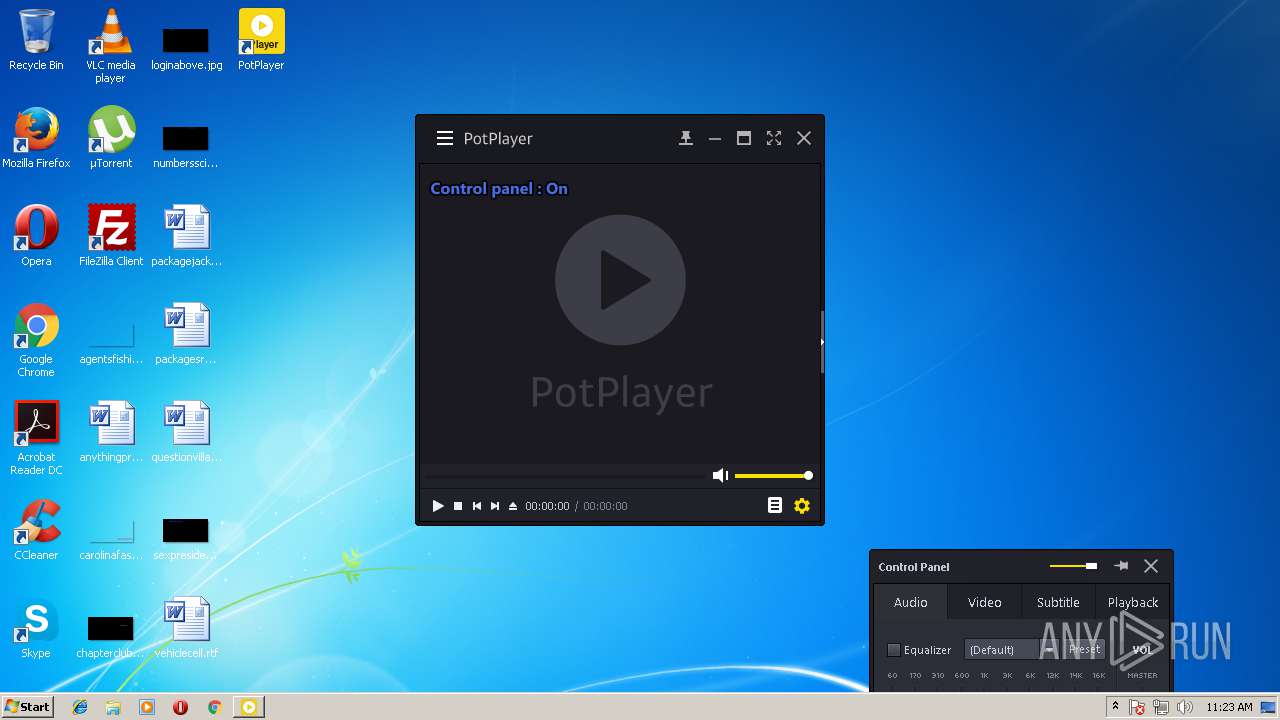Open Windows Explorer folder from taskbar

pyautogui.click(x=113, y=707)
